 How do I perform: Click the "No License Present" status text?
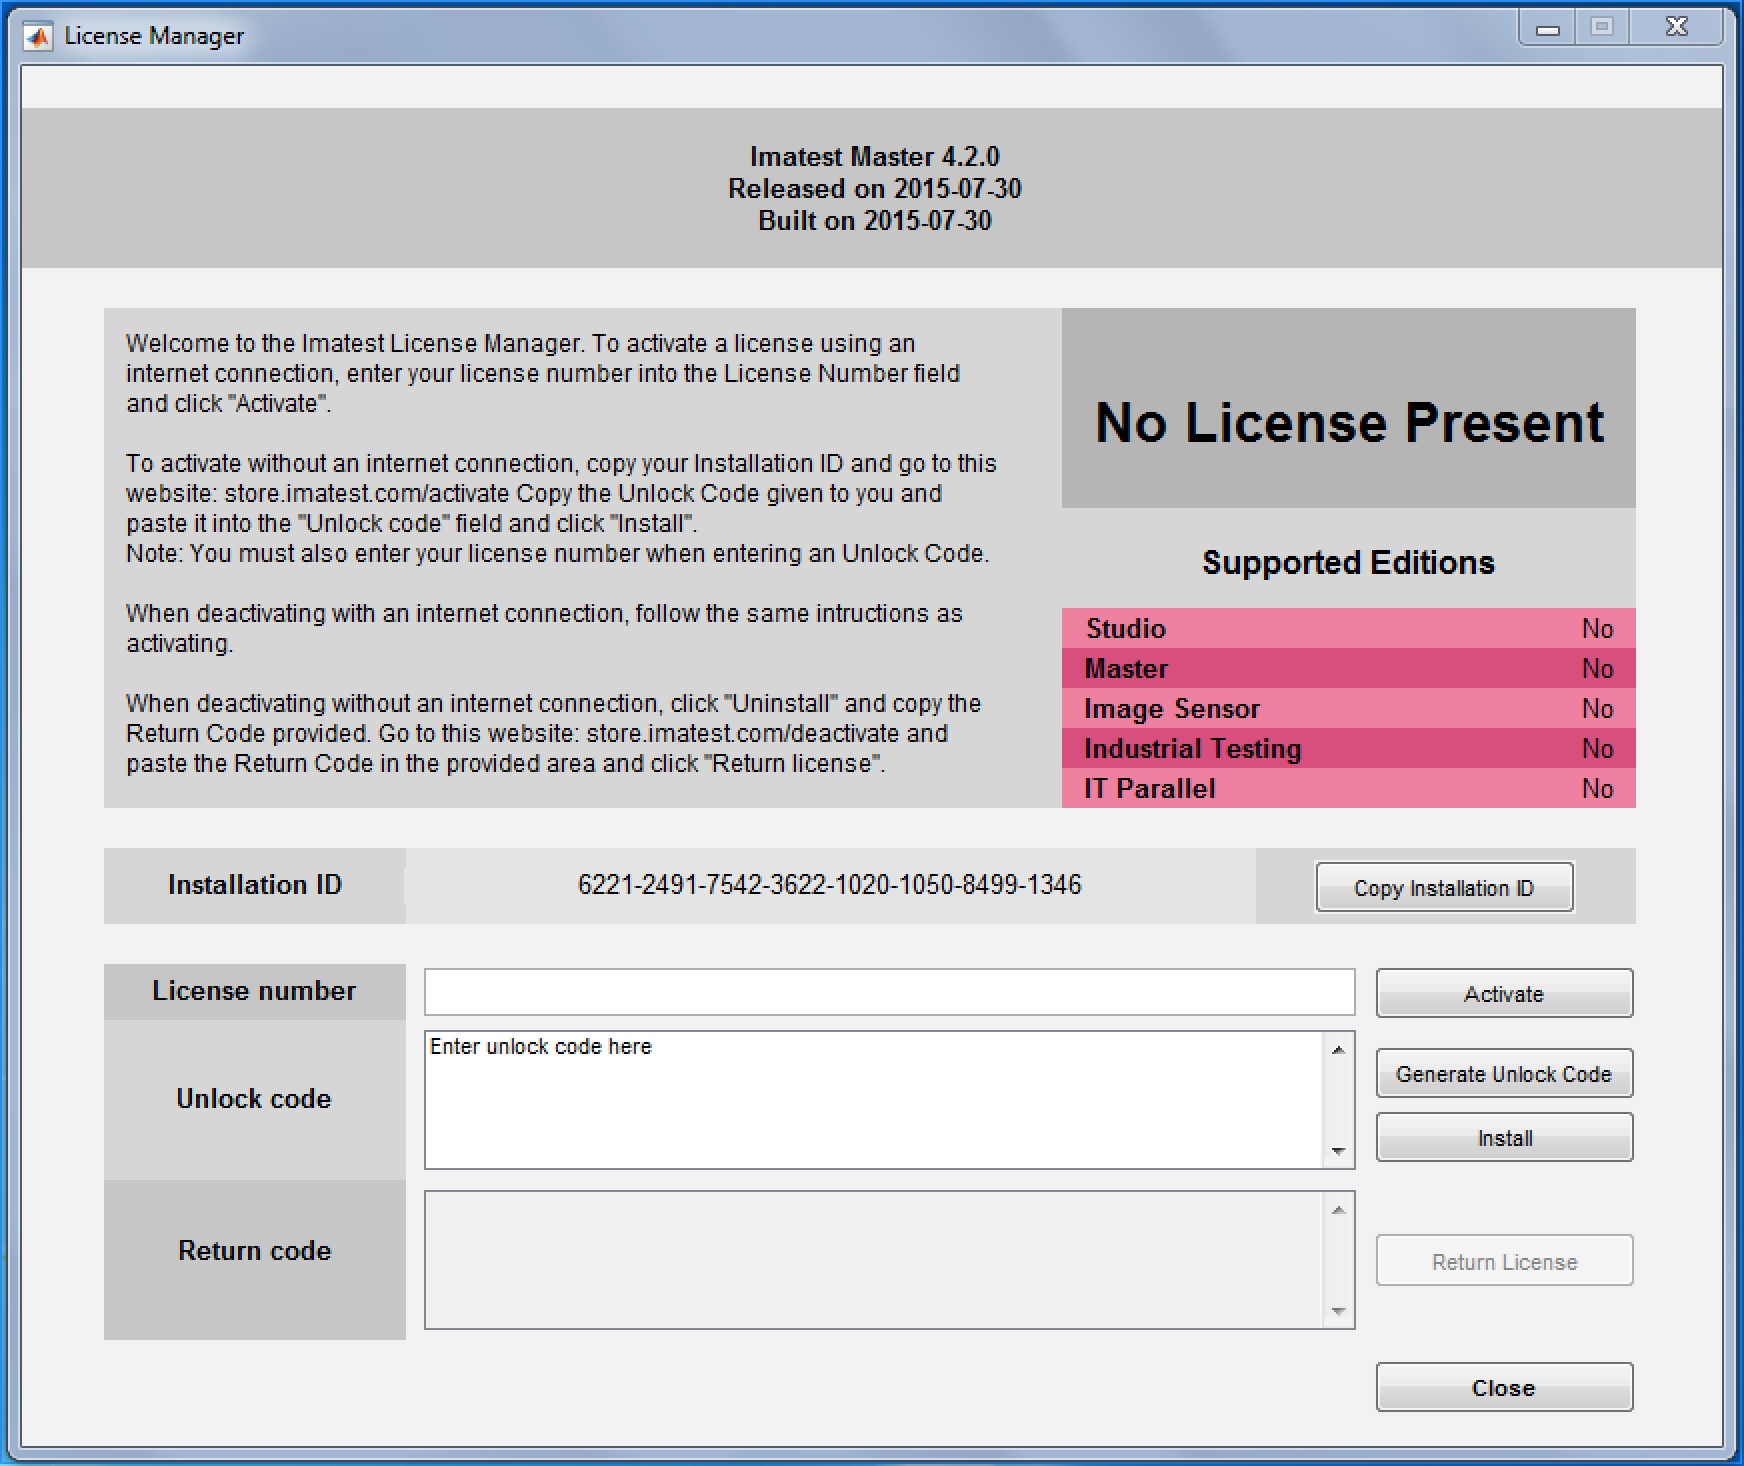click(1349, 422)
